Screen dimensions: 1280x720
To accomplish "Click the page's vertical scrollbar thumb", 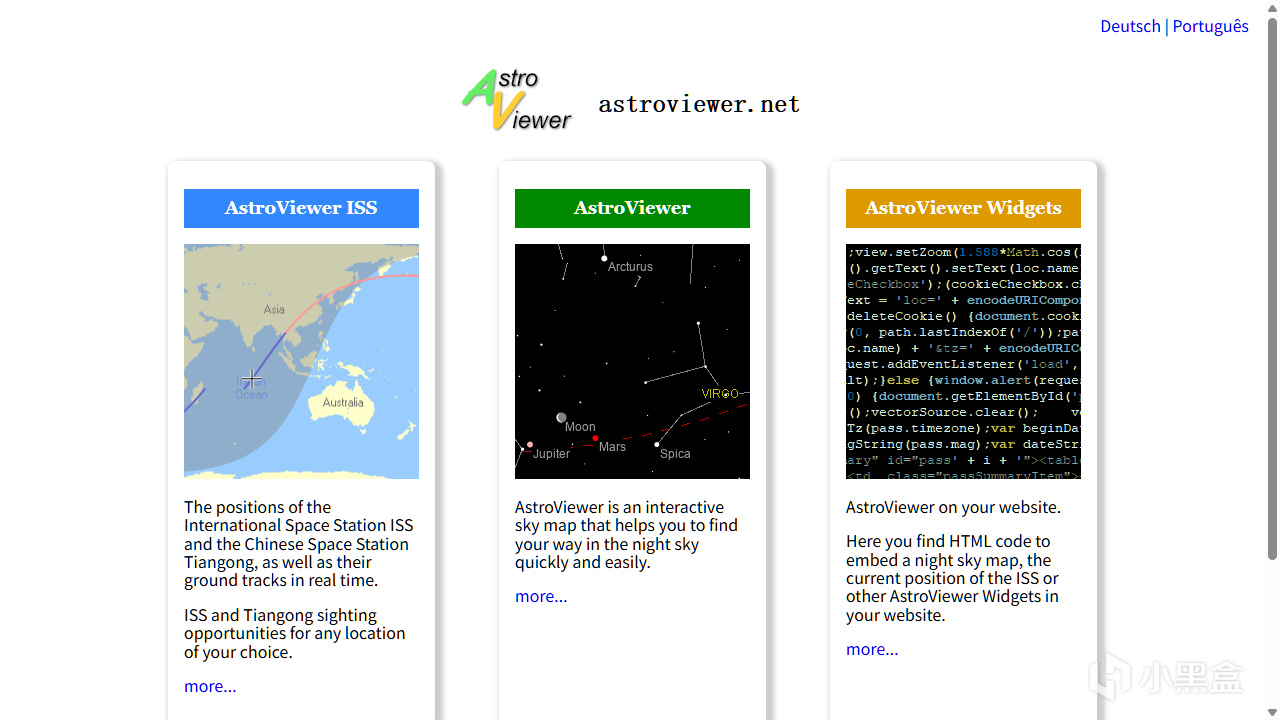I will click(1272, 288).
